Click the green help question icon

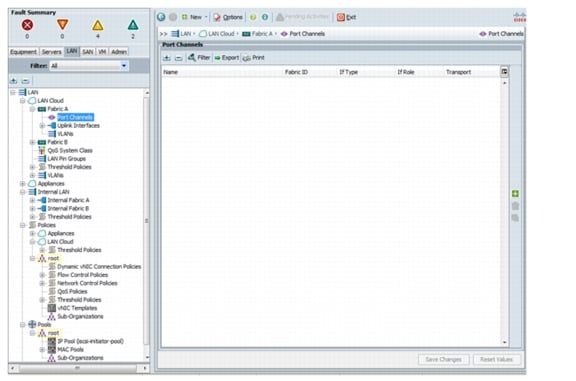pos(253,17)
